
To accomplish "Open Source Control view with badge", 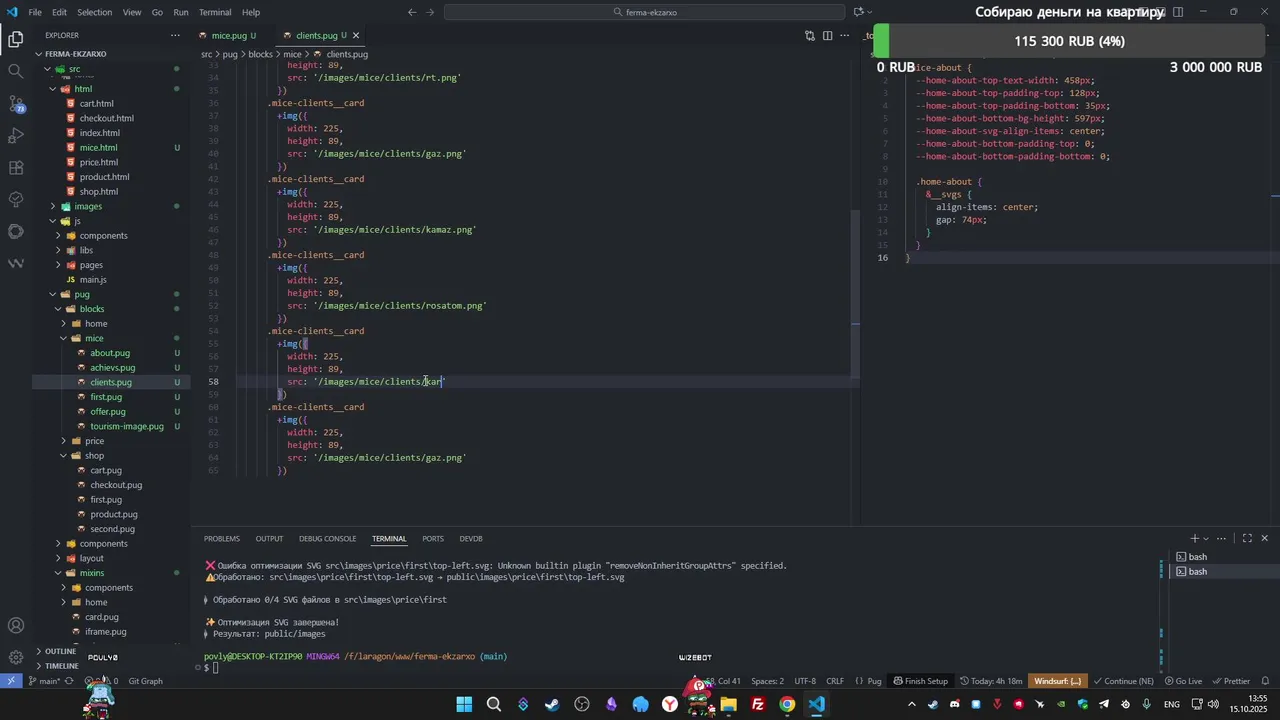I will pos(16,103).
